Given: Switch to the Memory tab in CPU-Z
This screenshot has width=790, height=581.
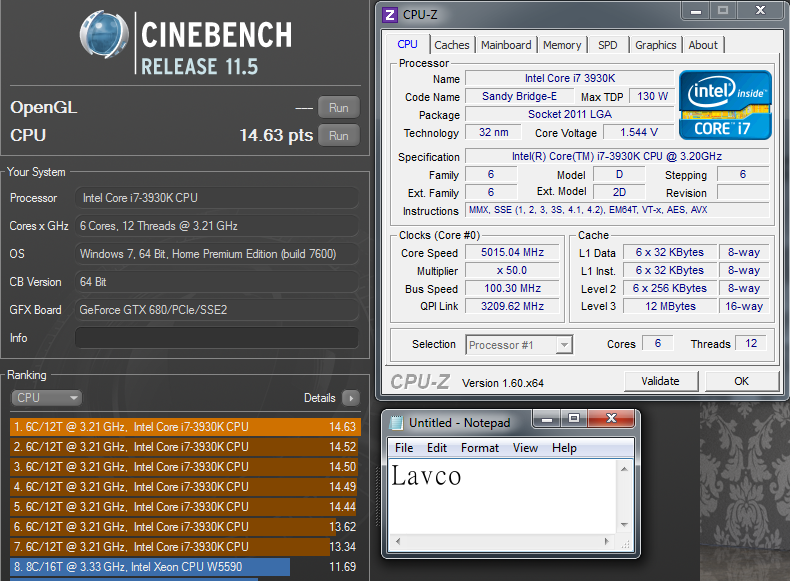Looking at the screenshot, I should (x=562, y=45).
